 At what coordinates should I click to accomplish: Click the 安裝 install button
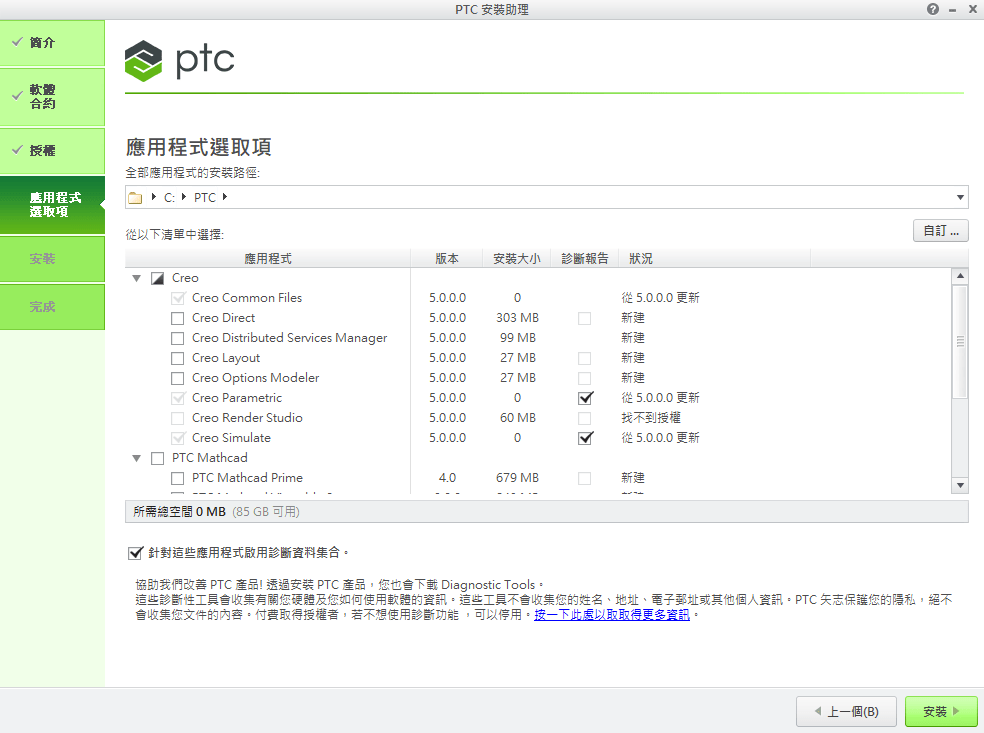(940, 712)
